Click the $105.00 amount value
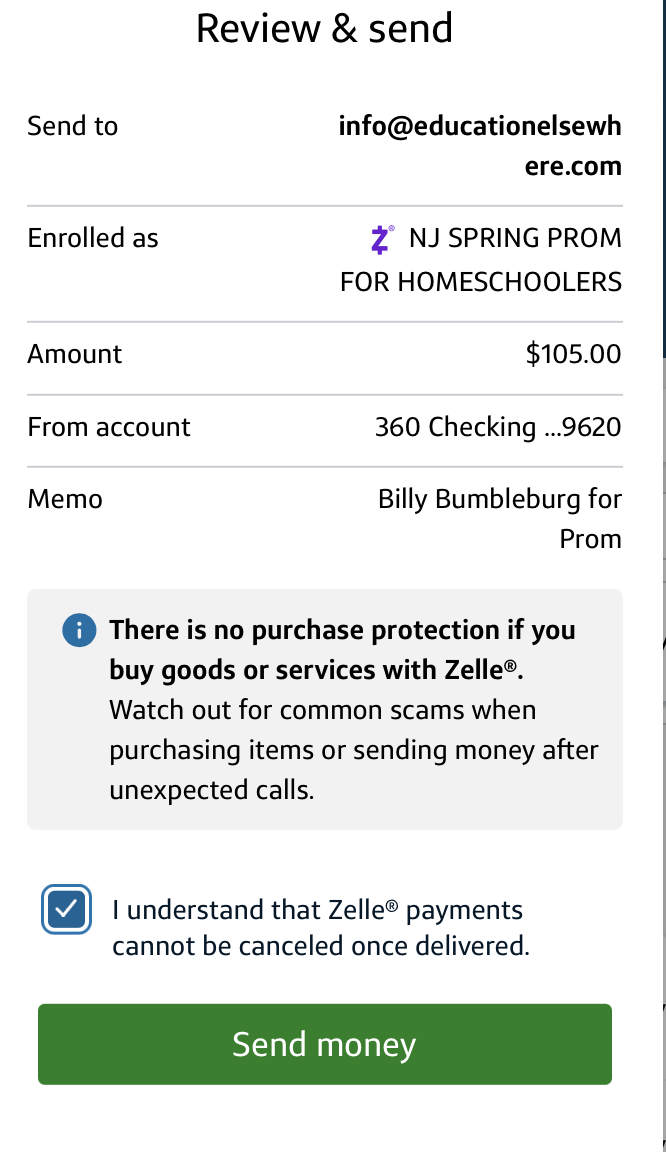The width and height of the screenshot is (666, 1152). tap(573, 354)
